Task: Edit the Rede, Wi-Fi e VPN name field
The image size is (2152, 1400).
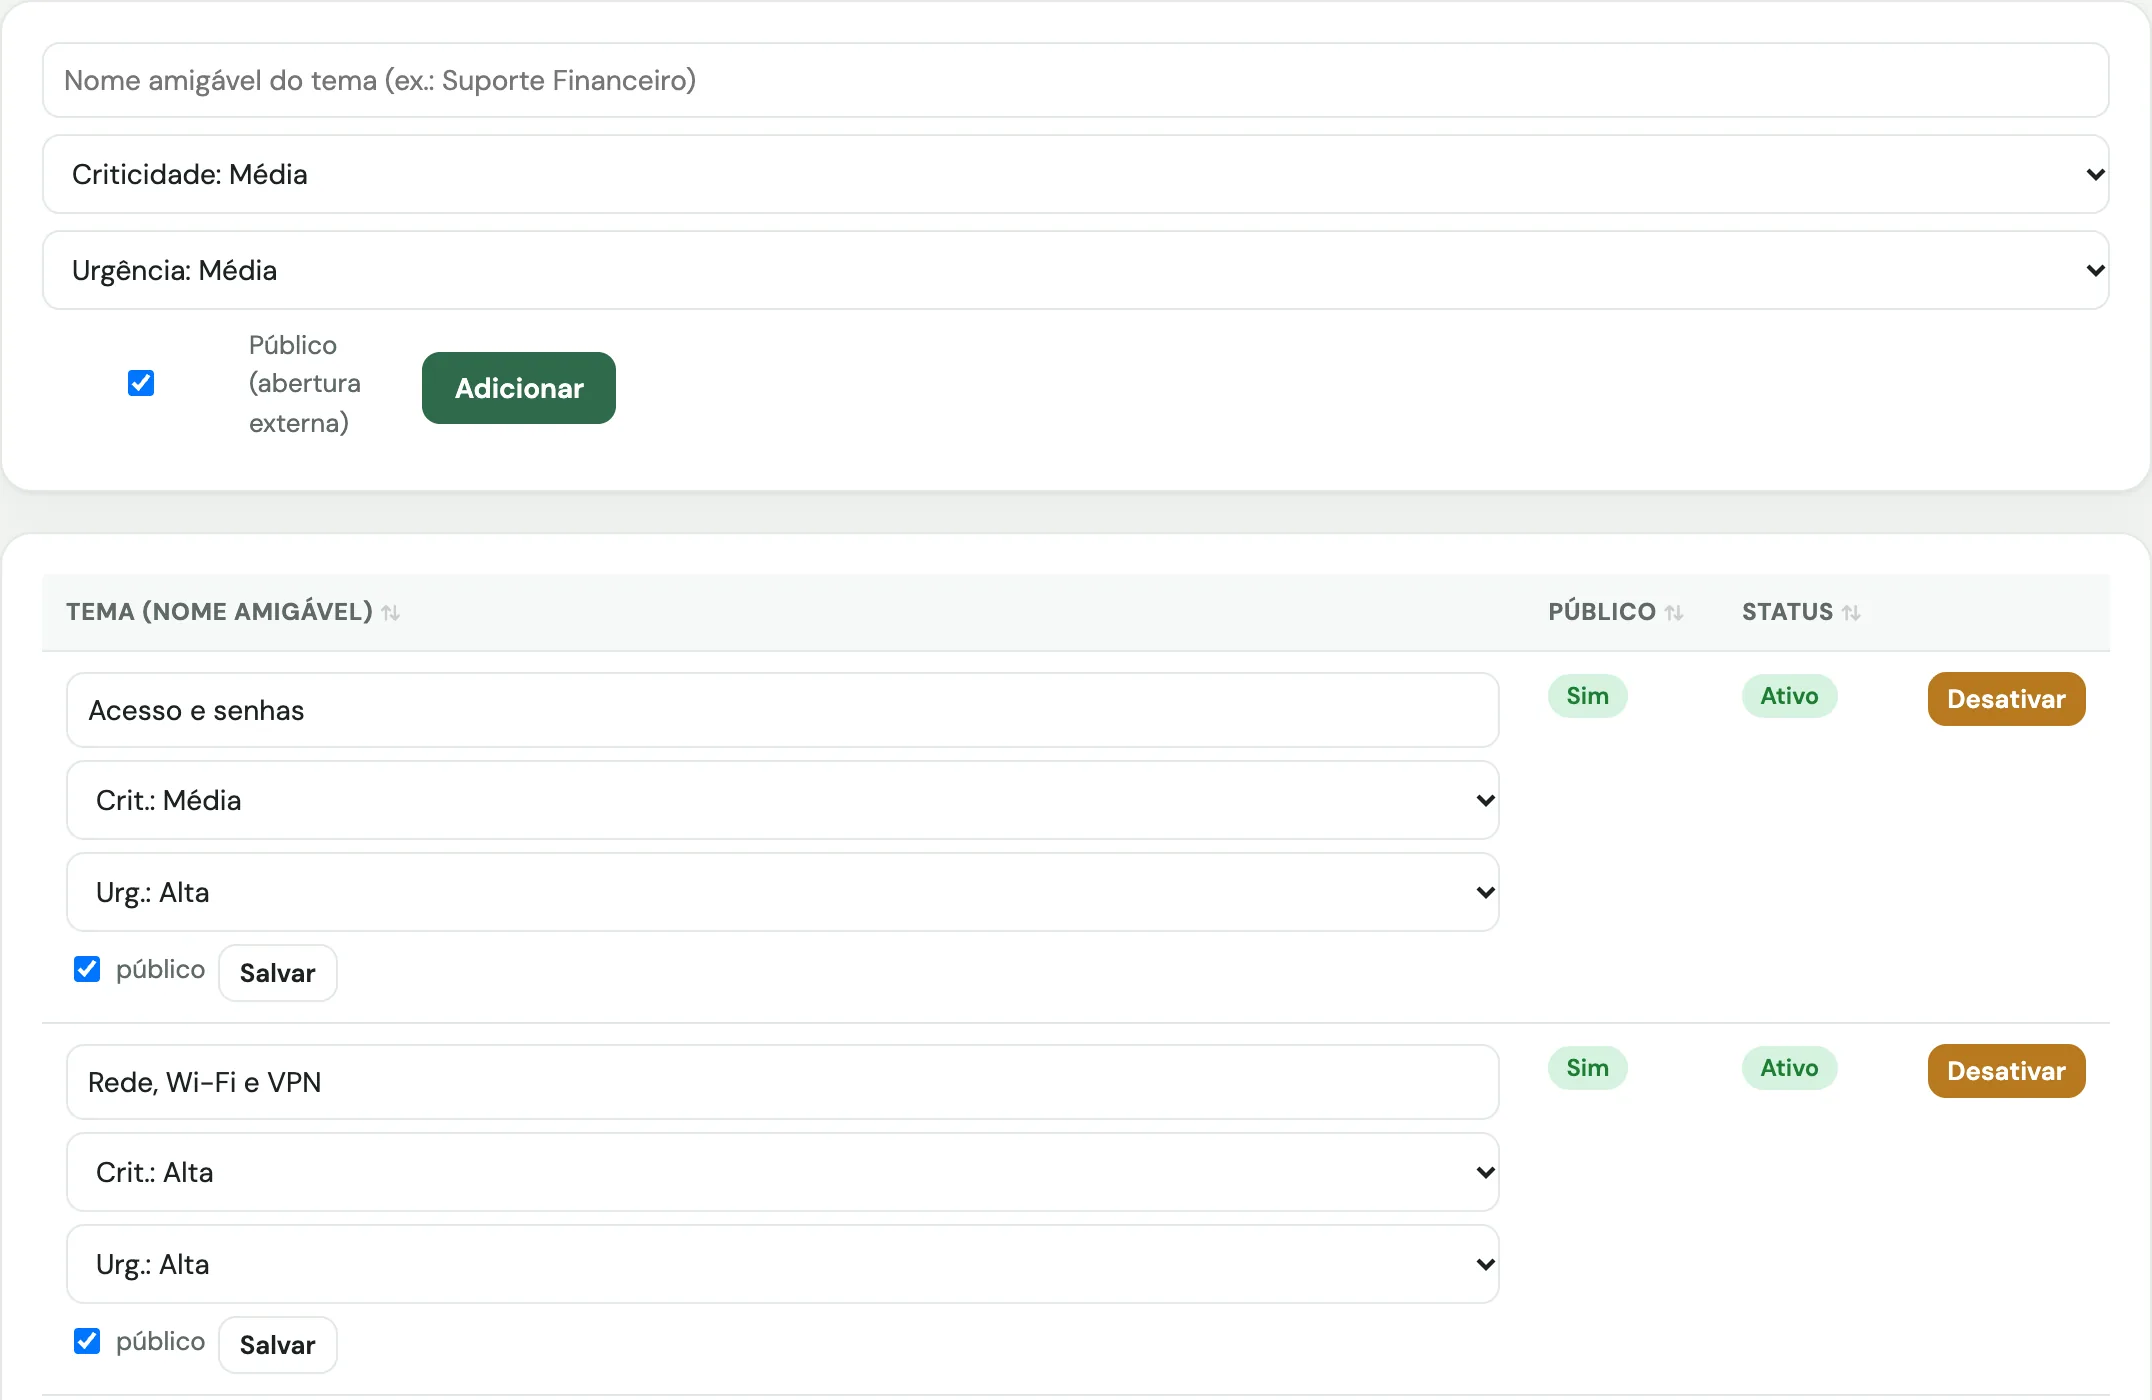Action: click(x=783, y=1082)
